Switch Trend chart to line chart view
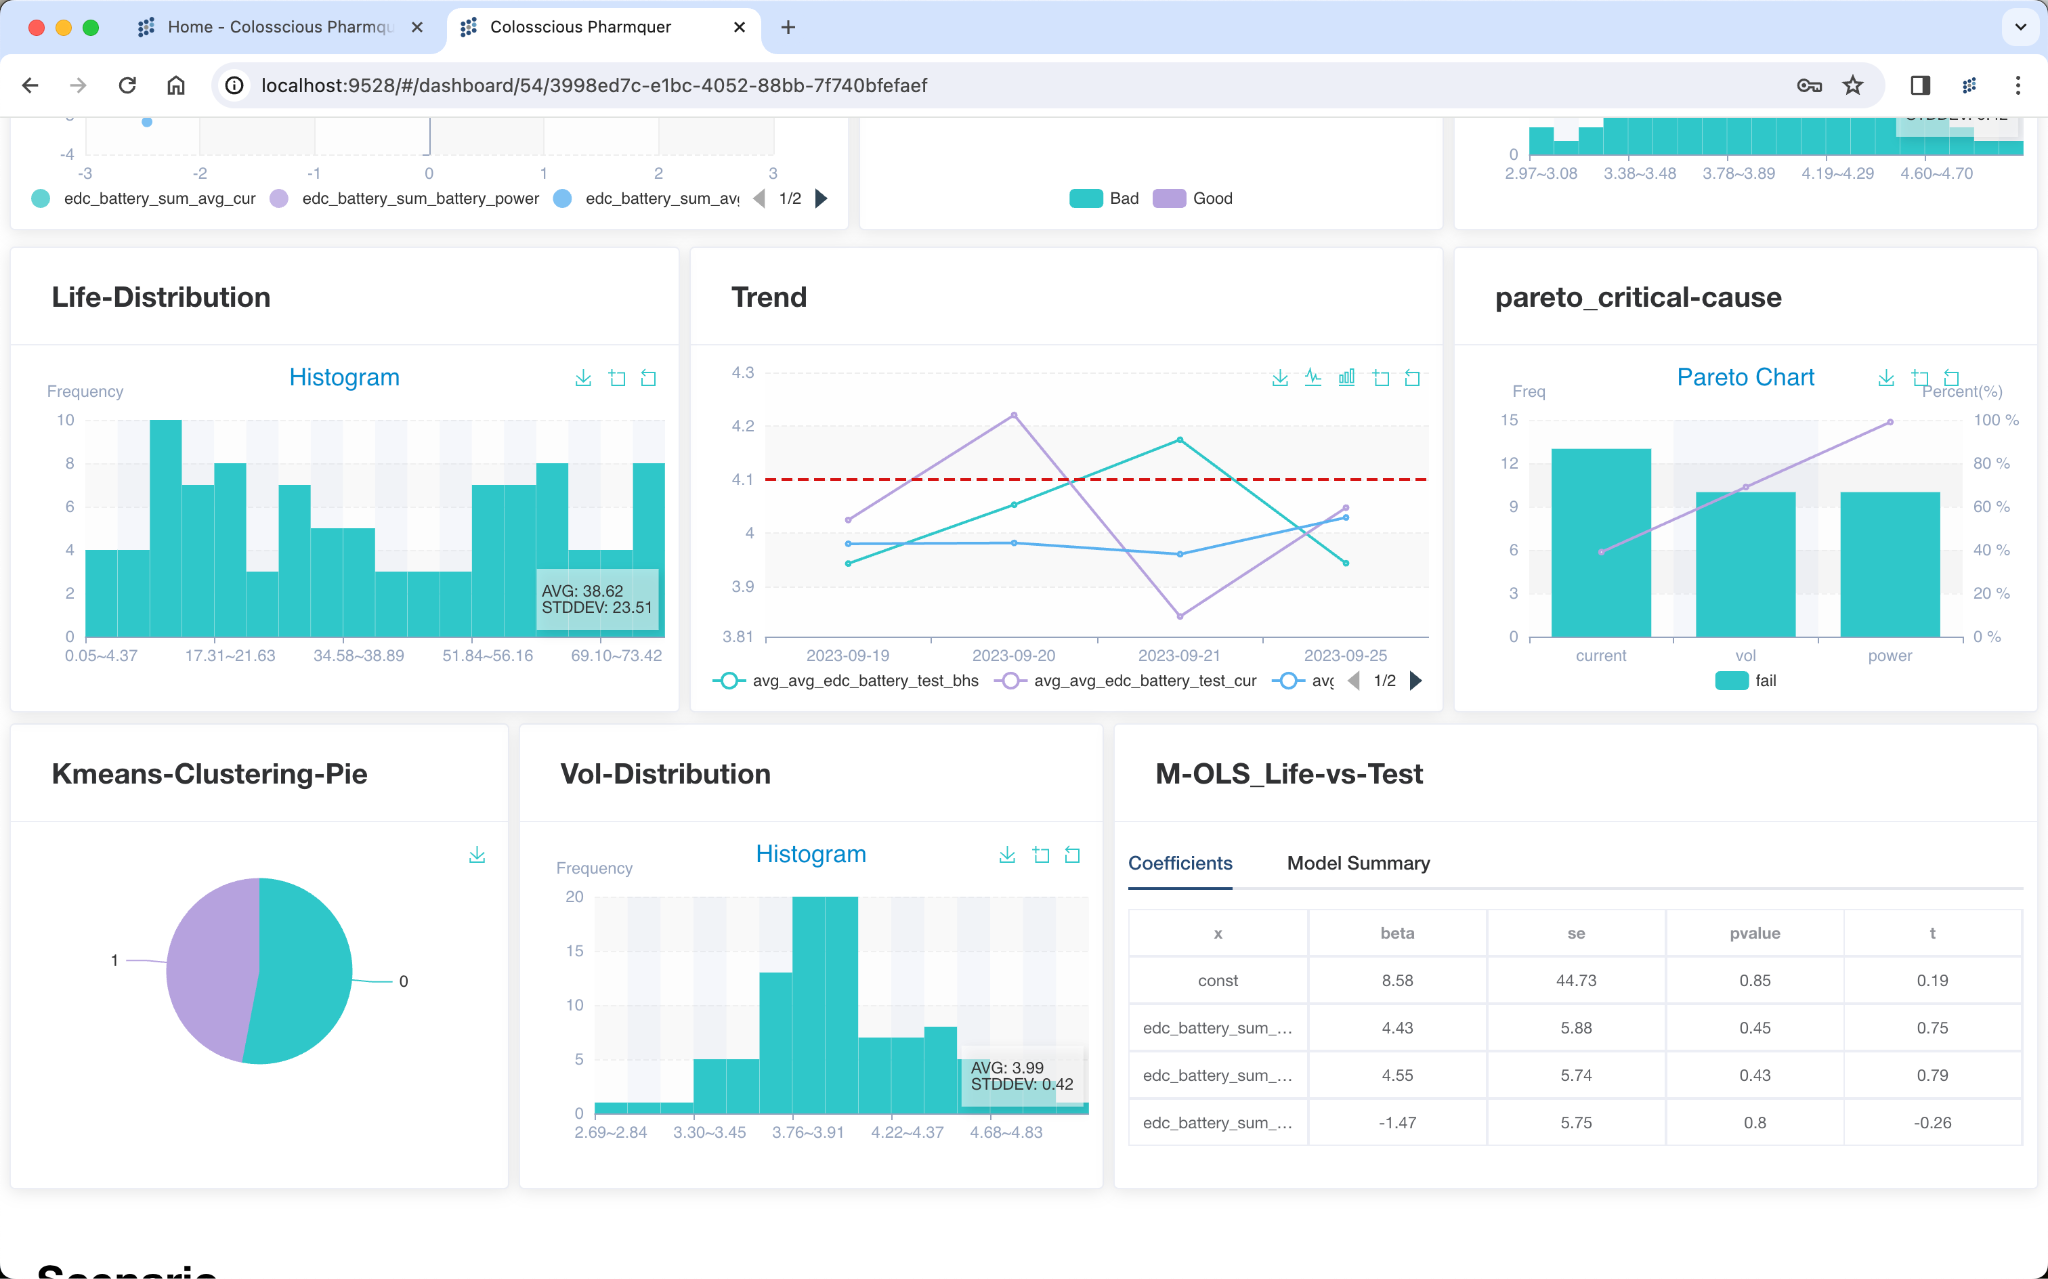The image size is (2048, 1279). [x=1314, y=377]
